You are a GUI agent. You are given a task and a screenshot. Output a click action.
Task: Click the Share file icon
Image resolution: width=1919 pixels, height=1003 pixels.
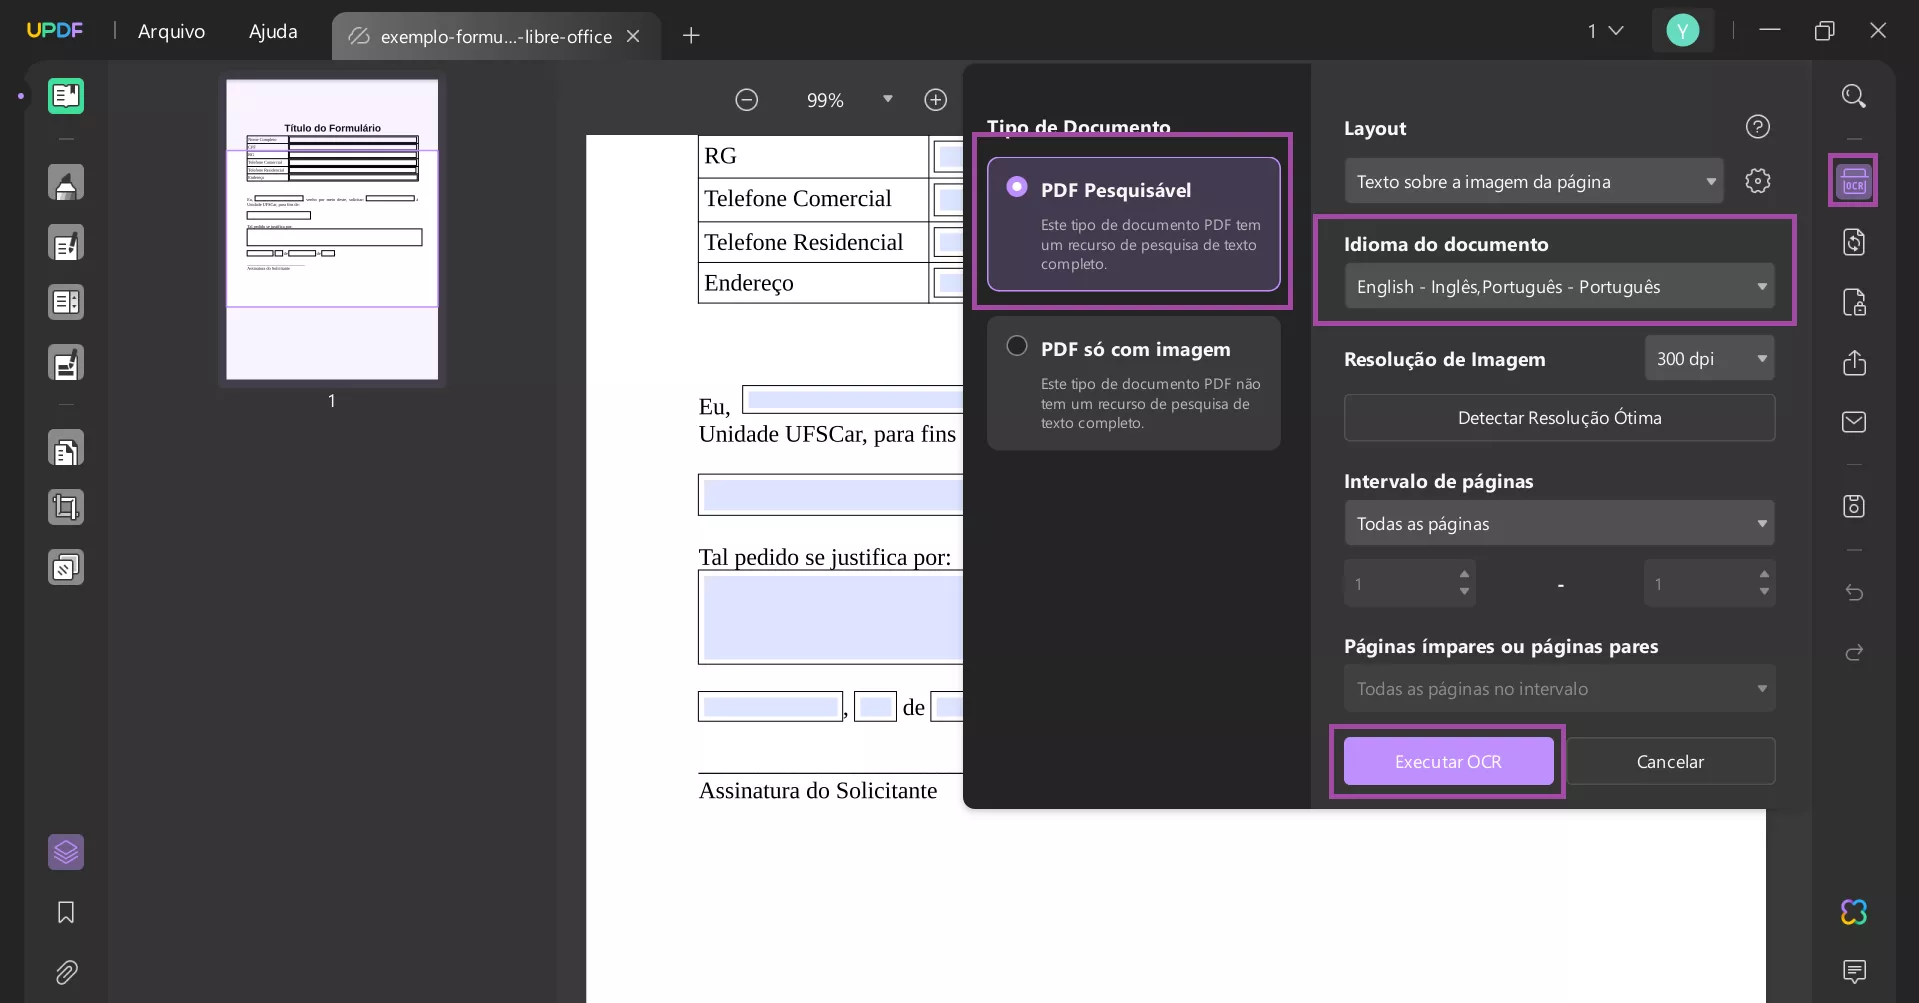tap(1854, 362)
